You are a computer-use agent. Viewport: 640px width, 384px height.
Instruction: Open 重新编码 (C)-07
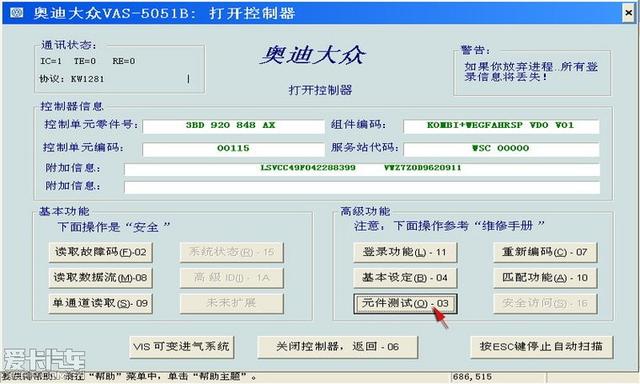[545, 252]
